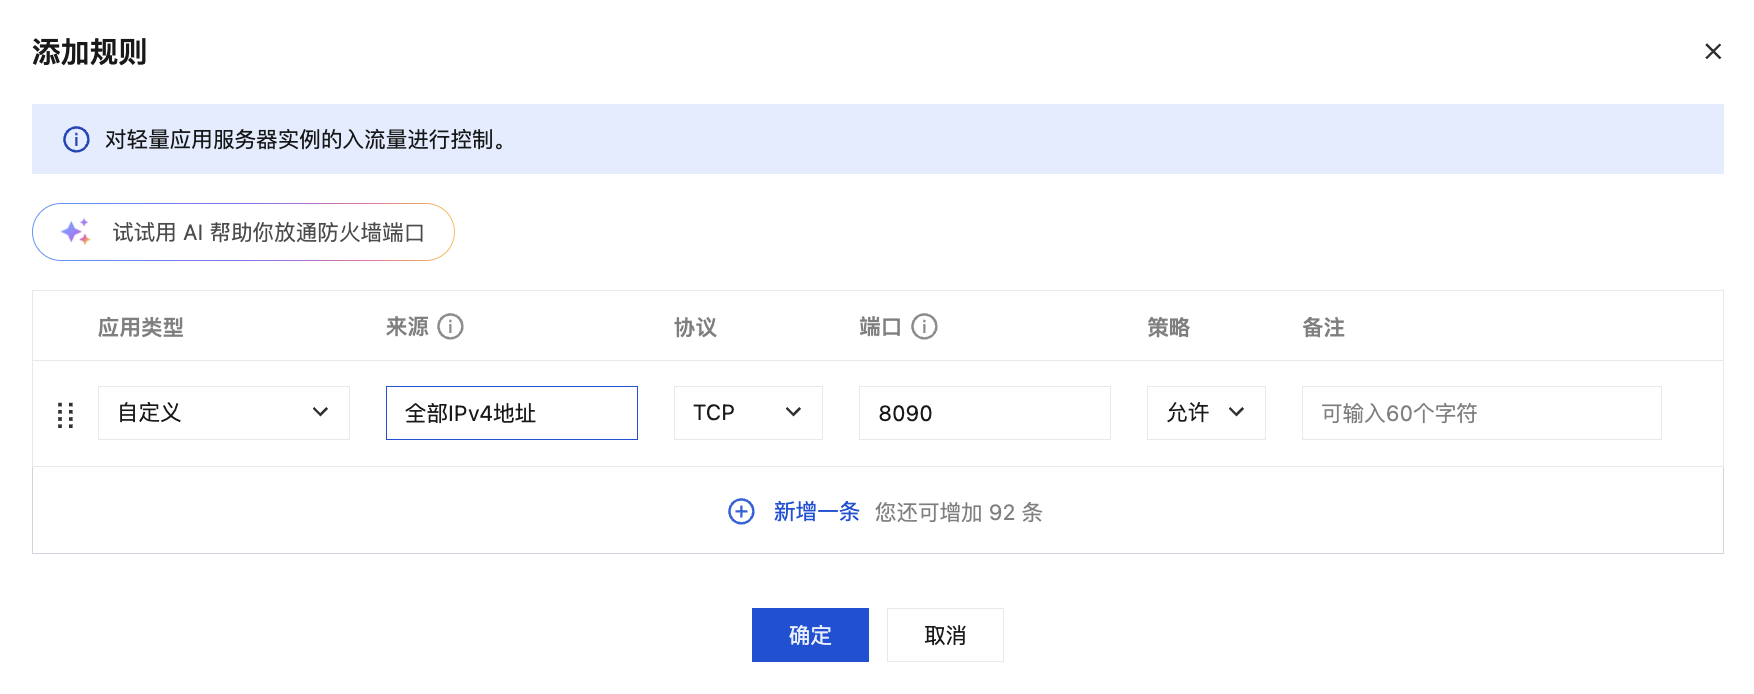The image size is (1754, 694).
Task: Close the 添加规则 dialog with the X icon
Action: pos(1713,51)
